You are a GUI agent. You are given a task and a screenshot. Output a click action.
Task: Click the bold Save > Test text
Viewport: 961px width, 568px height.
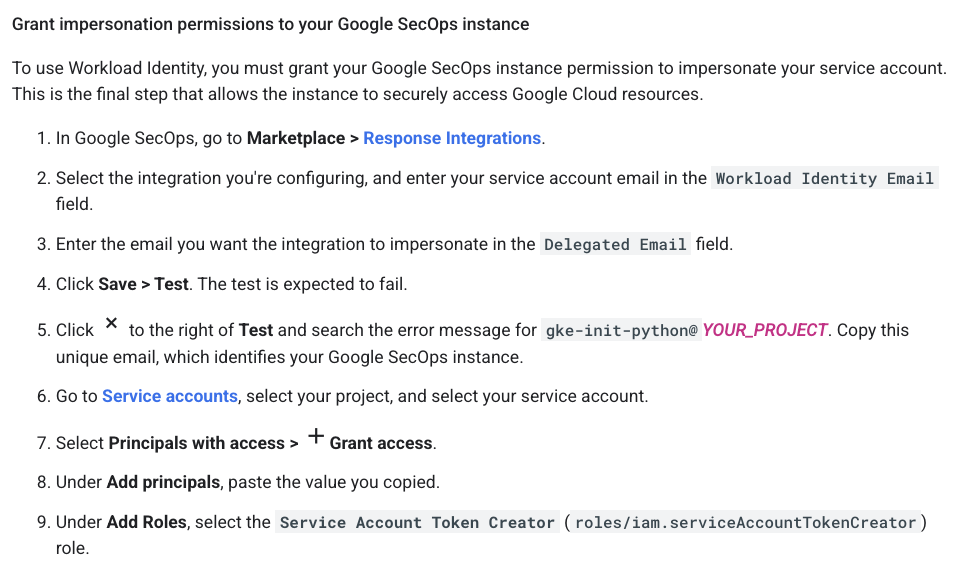(x=144, y=284)
